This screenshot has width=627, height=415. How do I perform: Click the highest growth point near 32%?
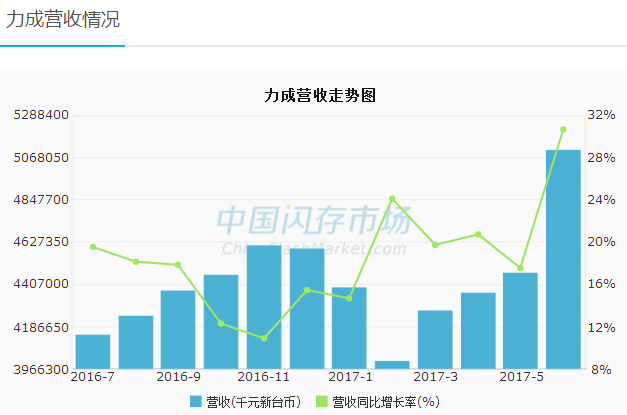coord(563,130)
